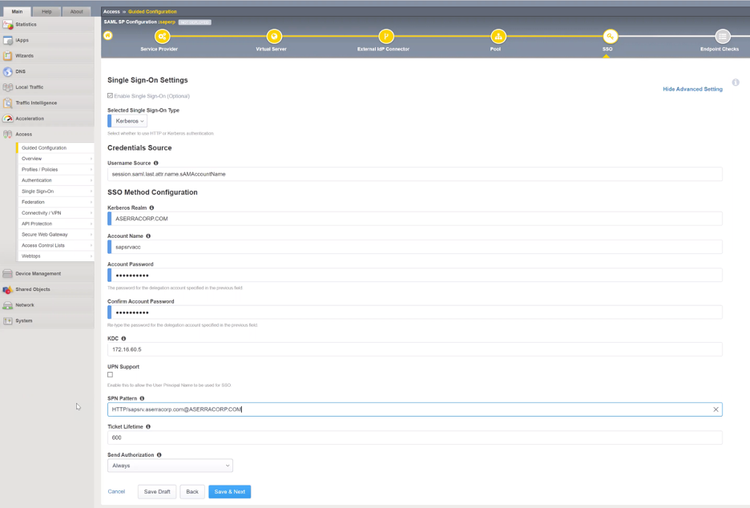Viewport: 750px width, 508px height.
Task: Click the Ticket Lifetime info icon
Action: click(x=148, y=427)
